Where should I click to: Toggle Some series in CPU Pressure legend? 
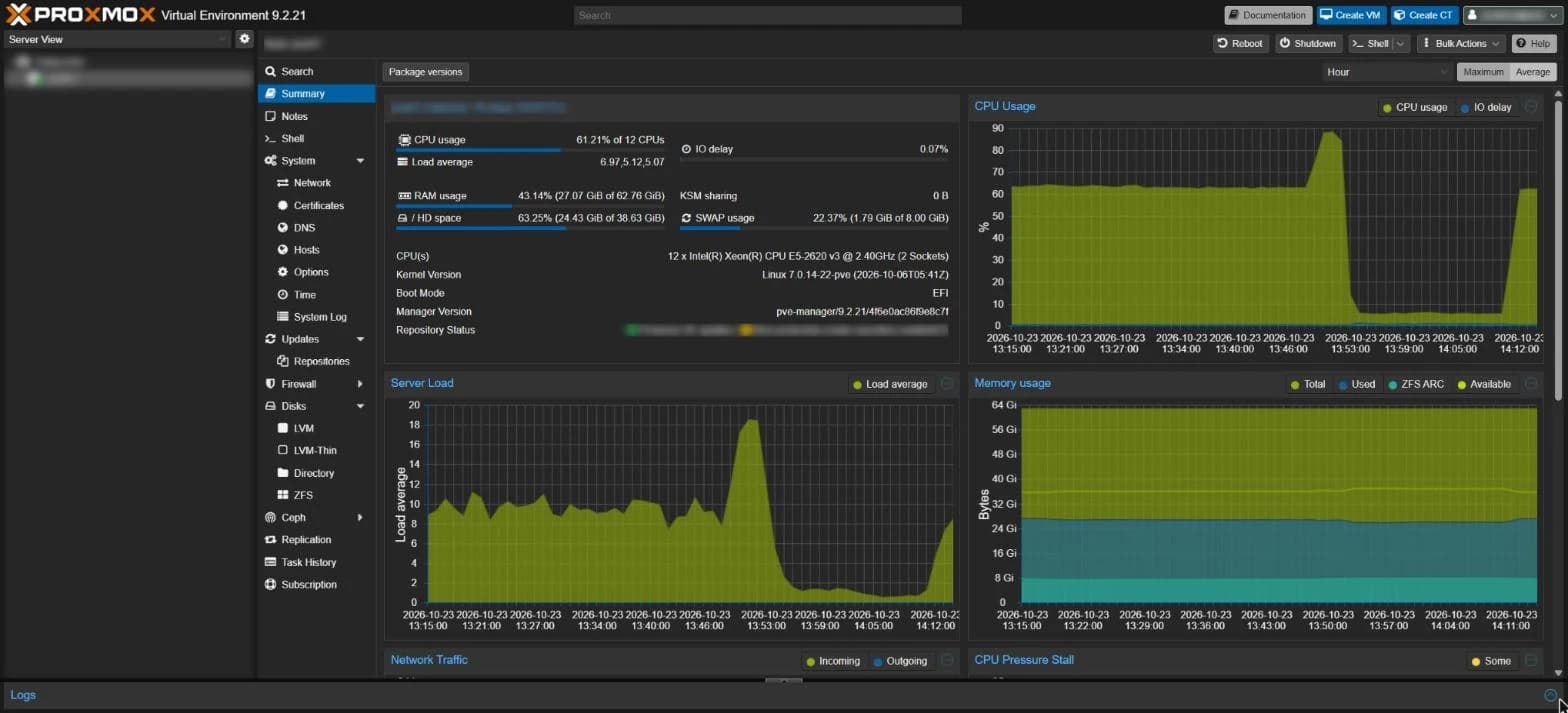1490,661
